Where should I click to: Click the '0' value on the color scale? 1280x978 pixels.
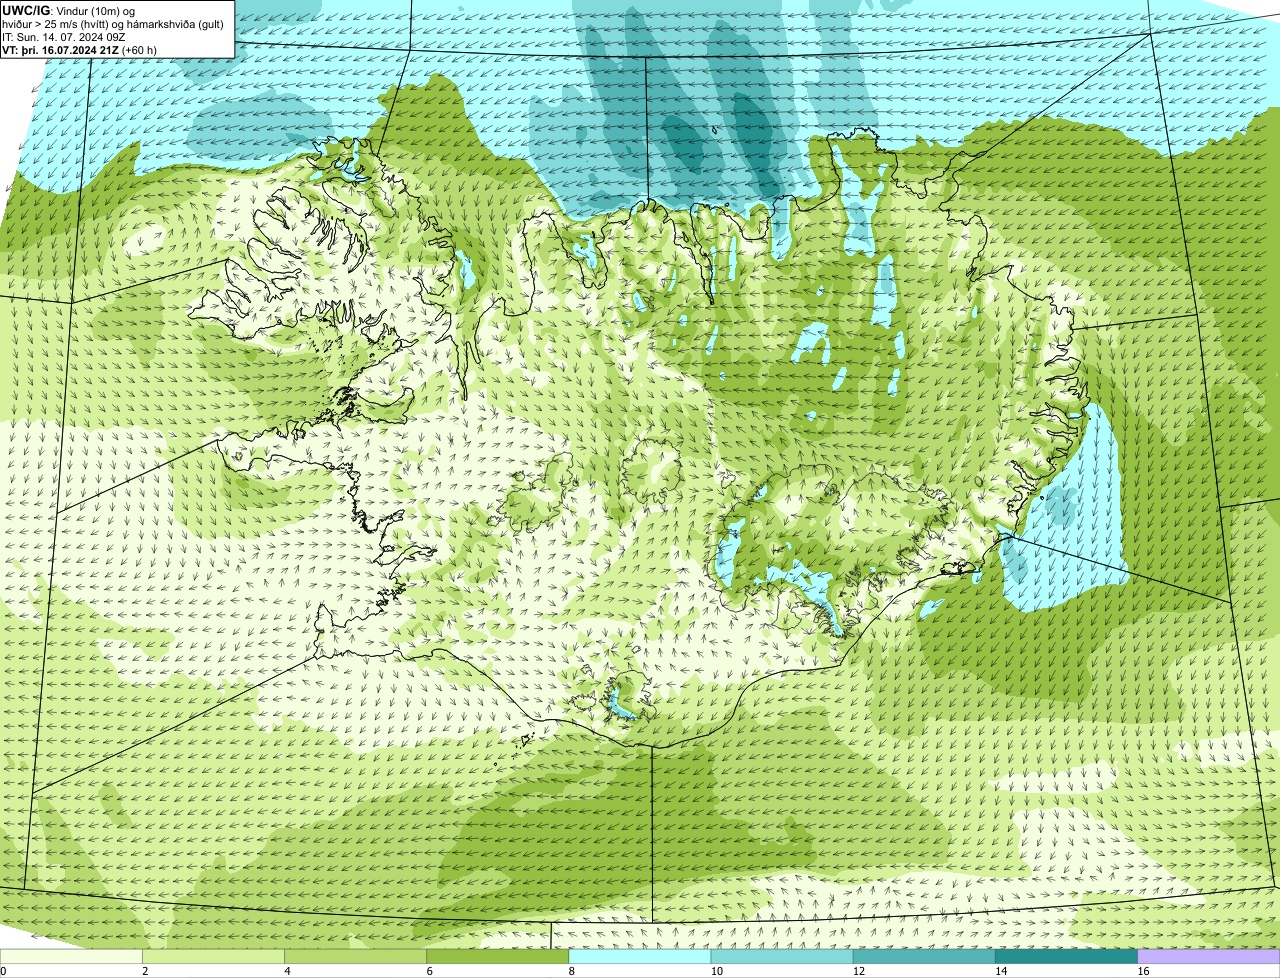tap(3, 971)
